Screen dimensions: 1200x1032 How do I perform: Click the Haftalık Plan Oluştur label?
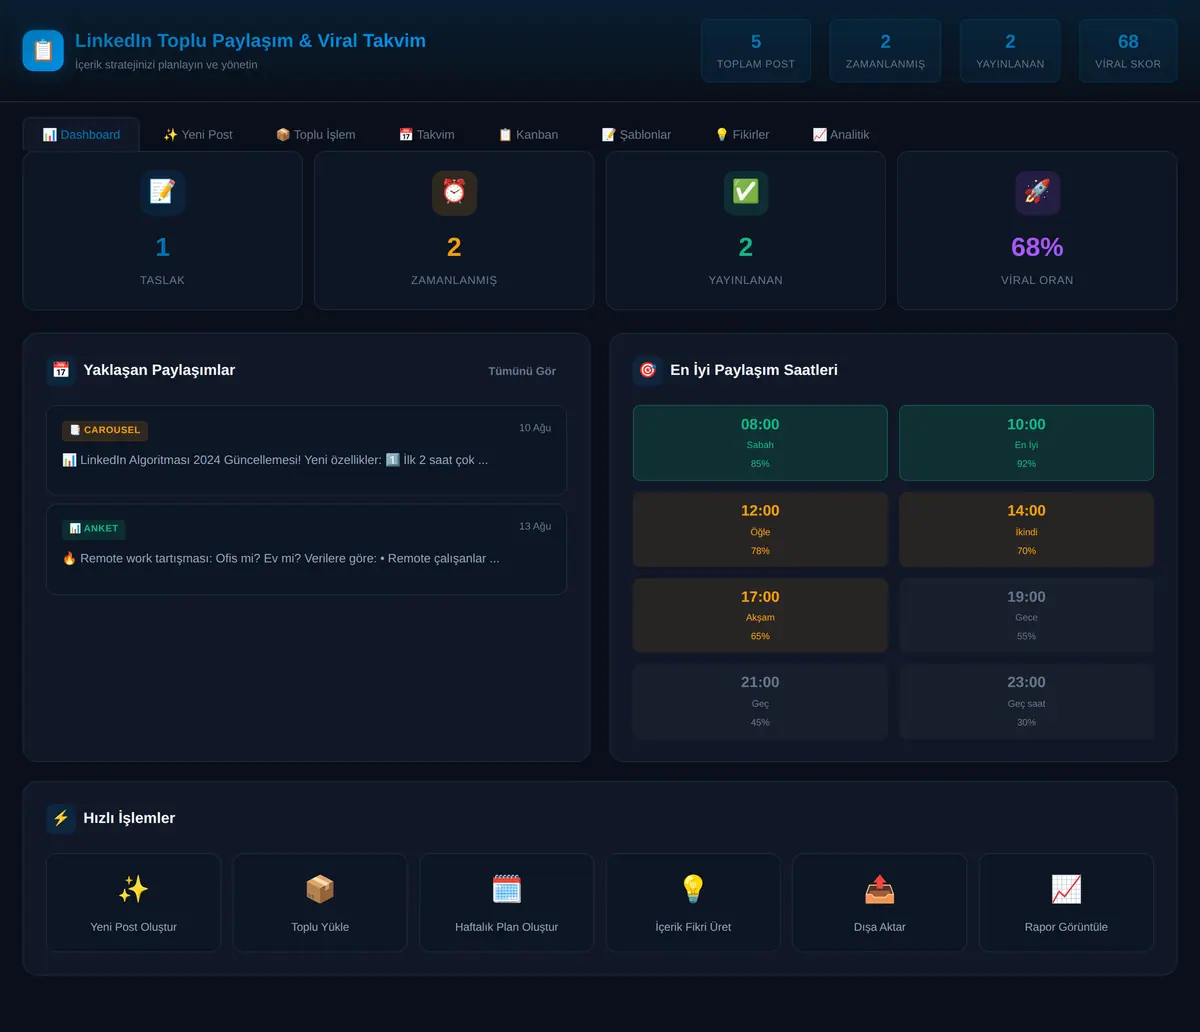click(507, 927)
